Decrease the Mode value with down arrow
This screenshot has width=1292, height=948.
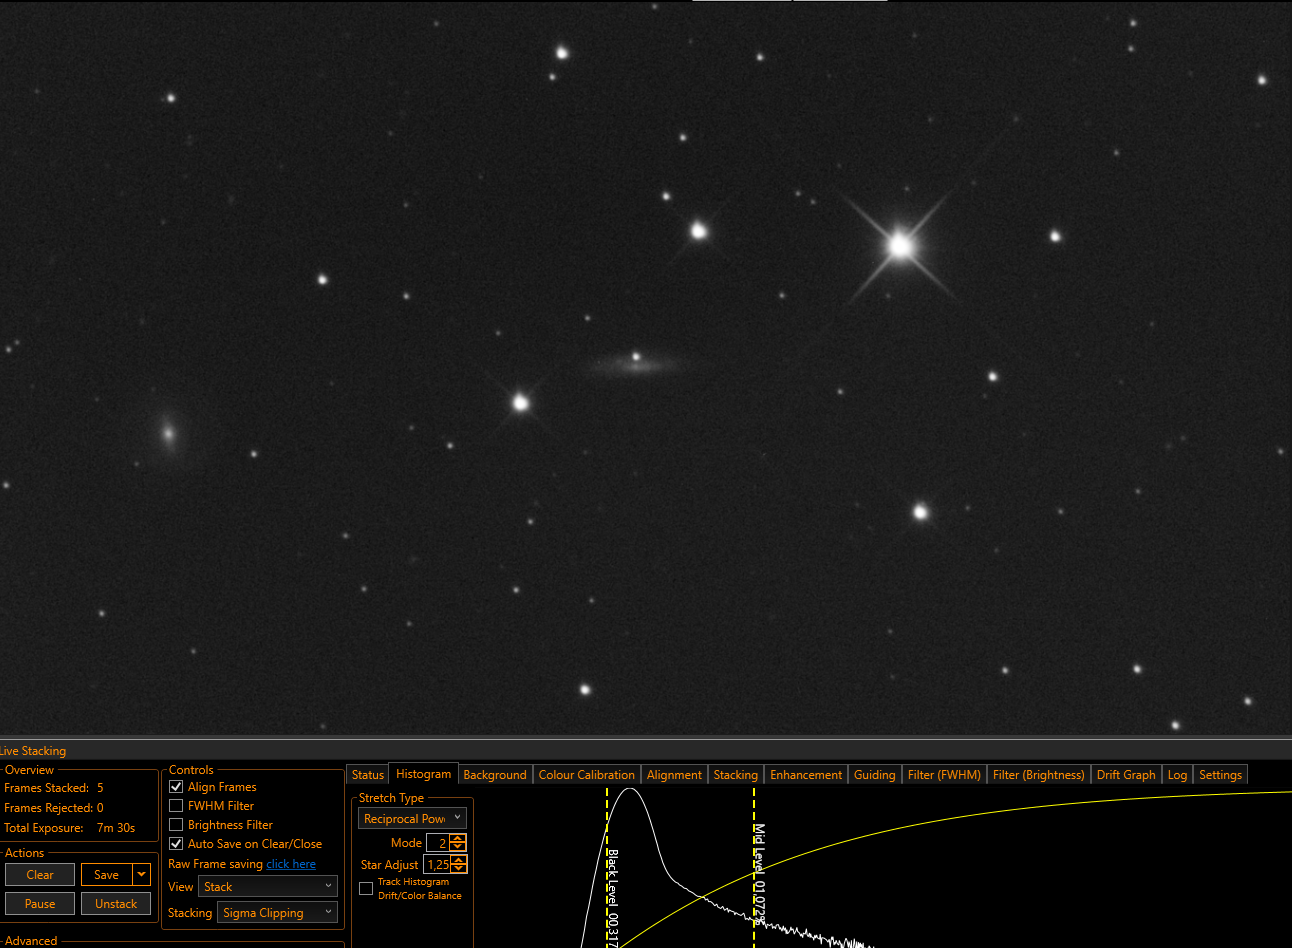click(x=458, y=848)
